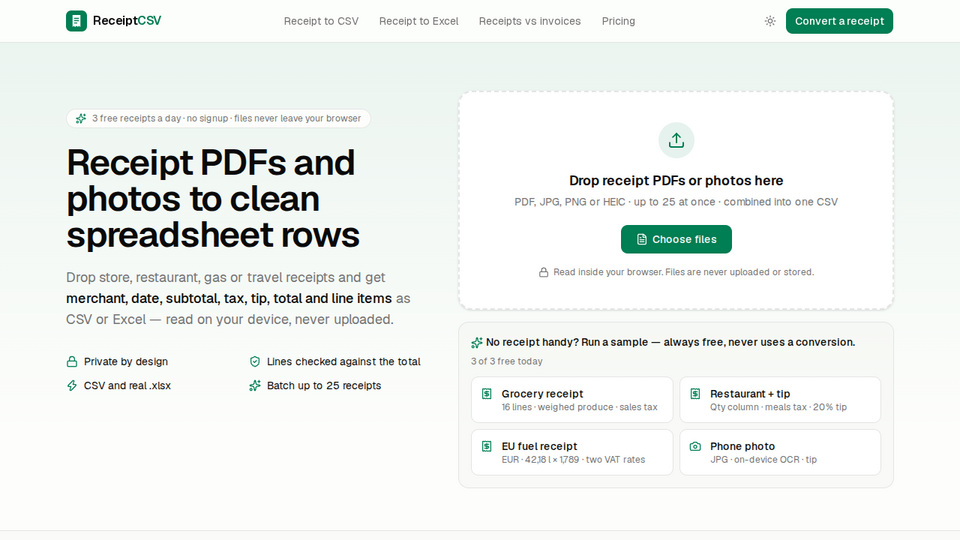
Task: Click 'Drop receipt PDFs or photos here' heading
Action: (676, 181)
